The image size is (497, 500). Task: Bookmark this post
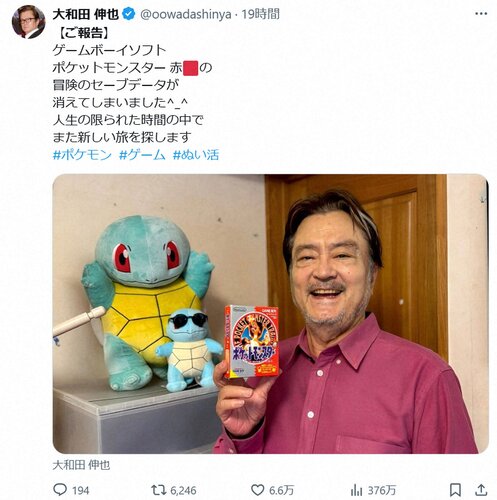455,490
